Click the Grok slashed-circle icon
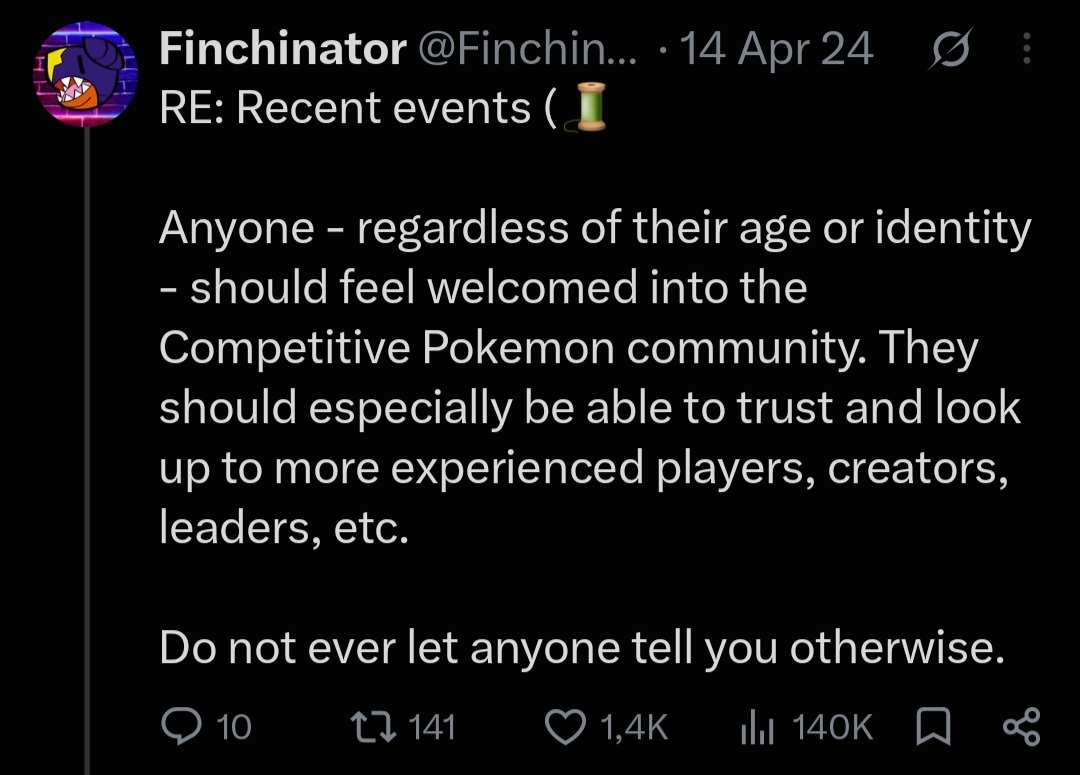This screenshot has height=775, width=1080. click(x=951, y=49)
